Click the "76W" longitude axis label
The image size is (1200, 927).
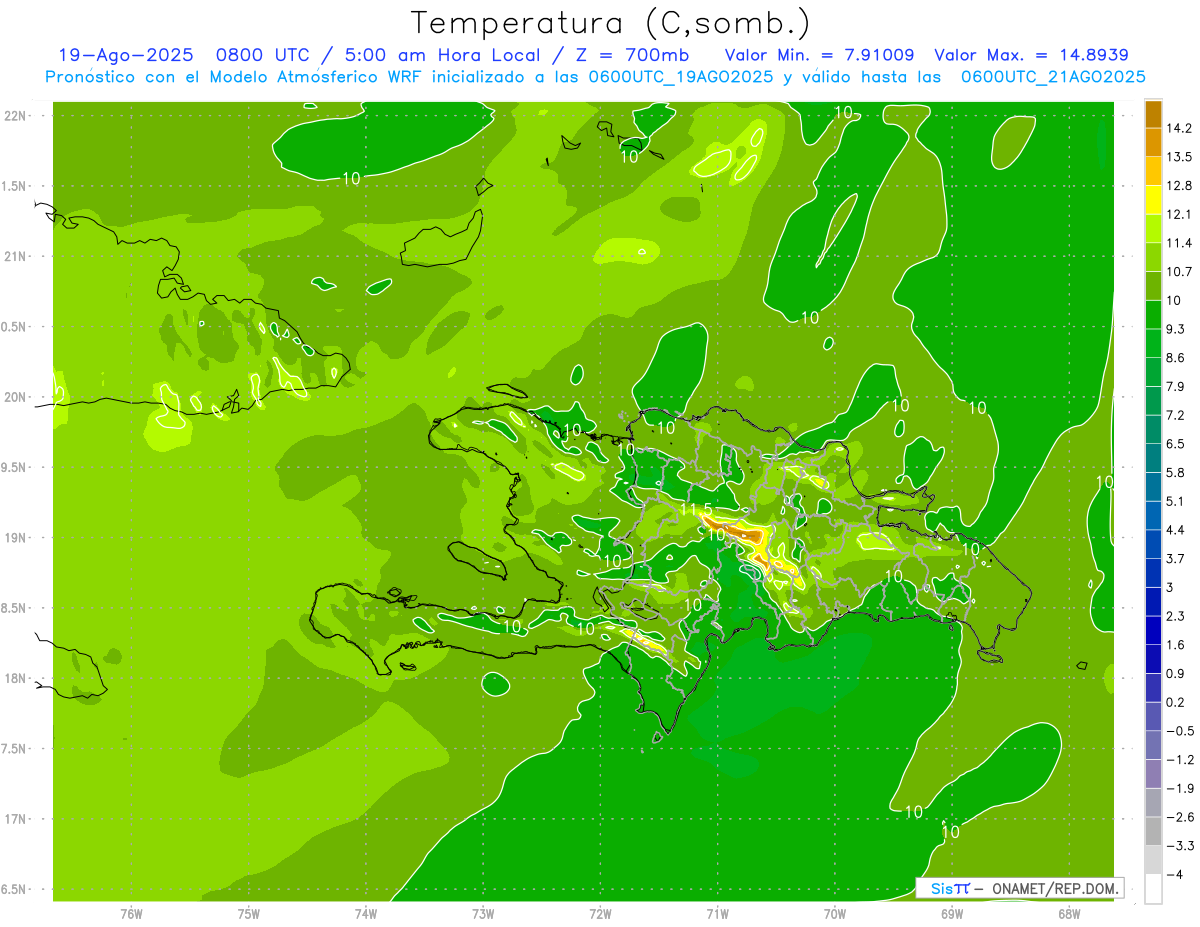pos(131,913)
